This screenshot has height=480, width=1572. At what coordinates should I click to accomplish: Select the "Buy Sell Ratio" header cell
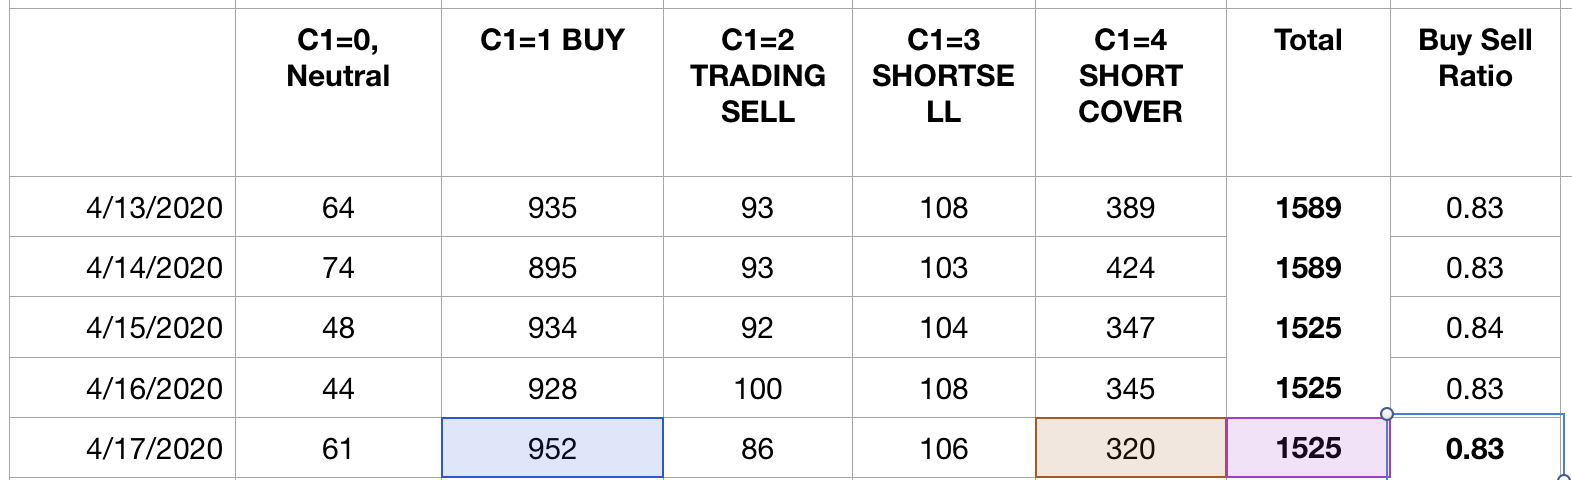pos(1474,58)
